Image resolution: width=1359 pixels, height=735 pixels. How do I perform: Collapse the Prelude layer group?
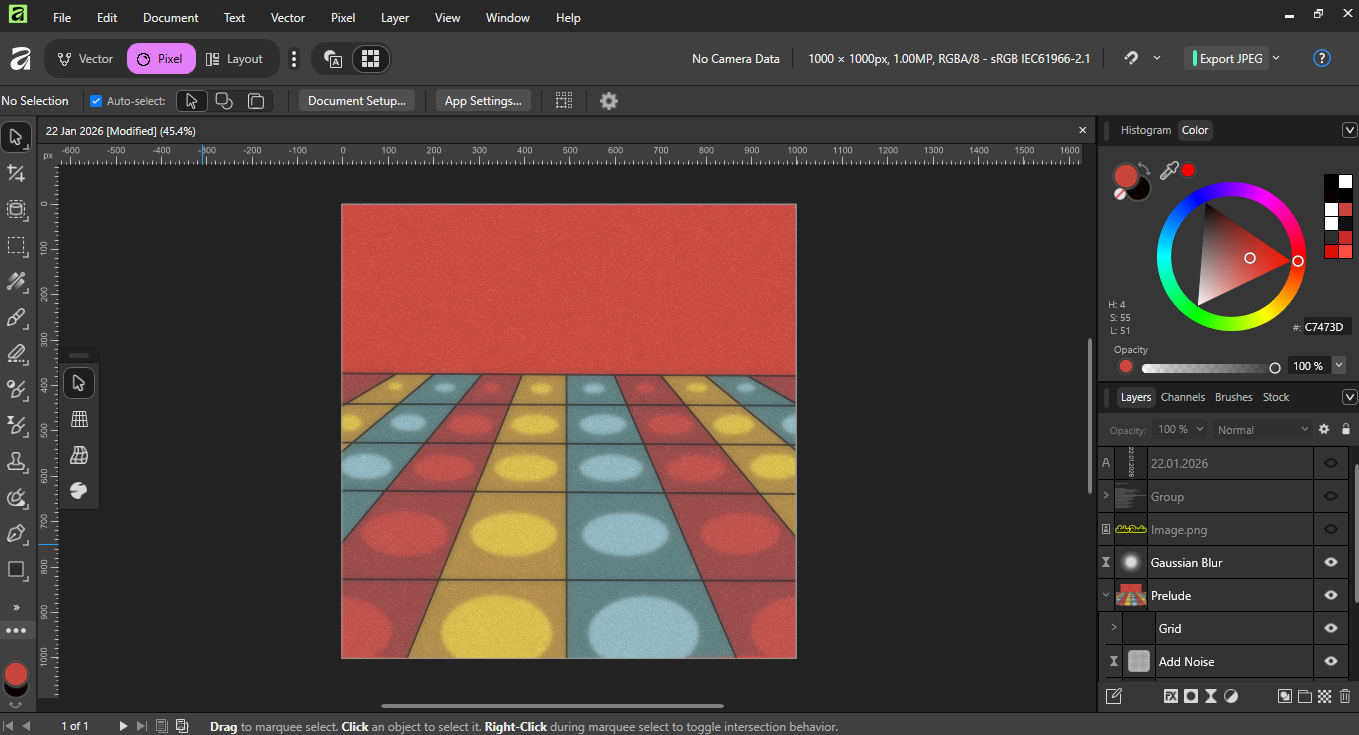click(x=1106, y=595)
